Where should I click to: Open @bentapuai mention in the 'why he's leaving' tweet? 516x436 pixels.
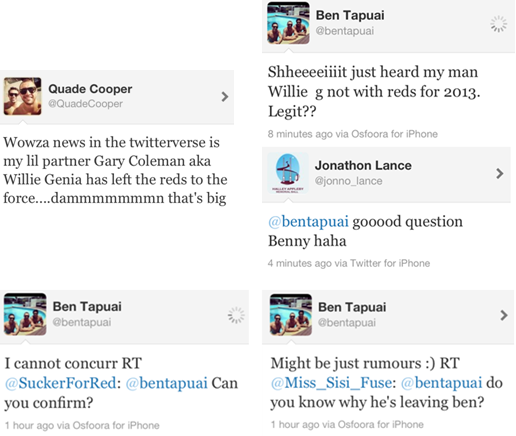(x=441, y=383)
